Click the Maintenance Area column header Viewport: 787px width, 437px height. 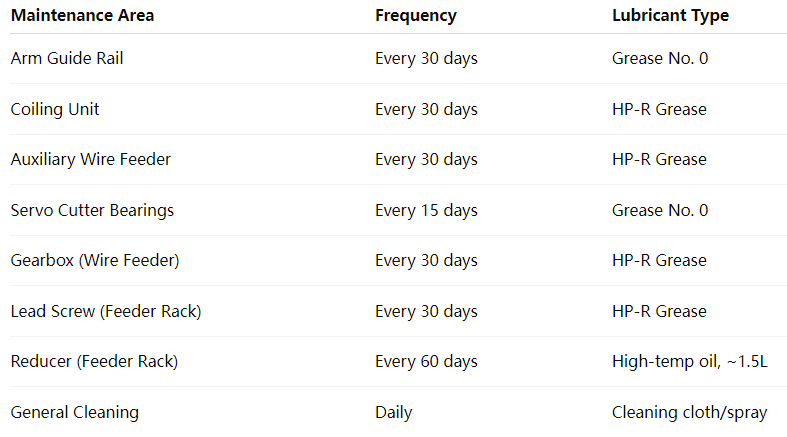point(82,16)
